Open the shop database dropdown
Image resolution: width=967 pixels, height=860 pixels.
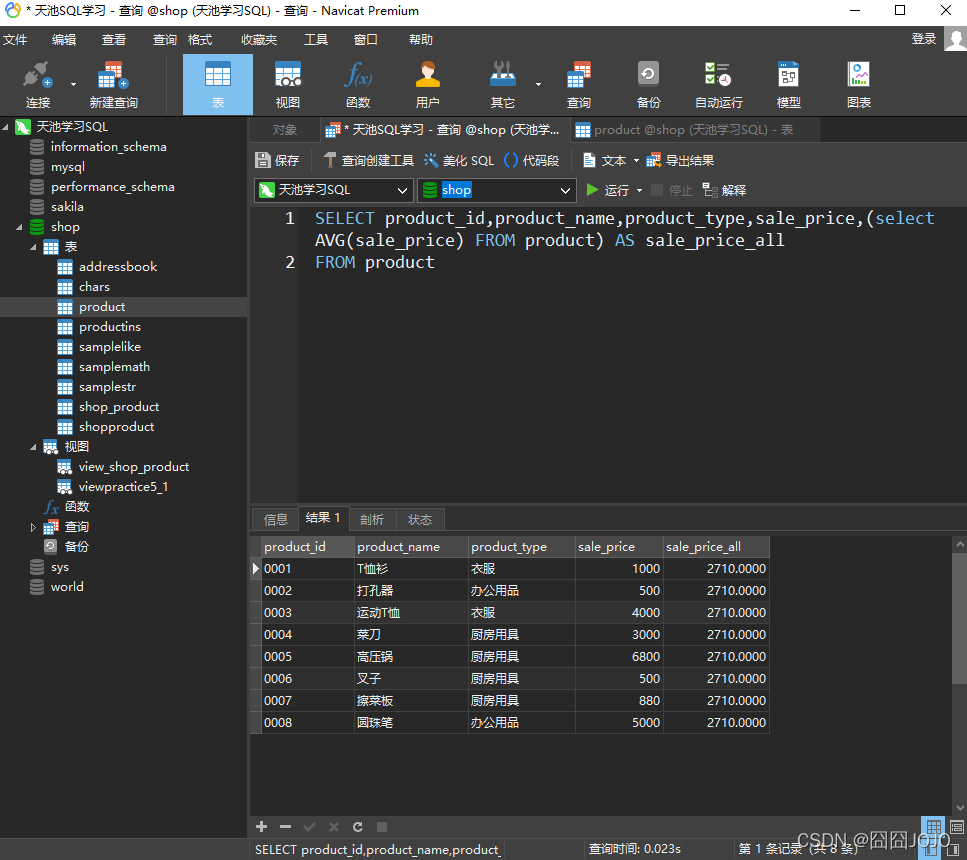[496, 190]
